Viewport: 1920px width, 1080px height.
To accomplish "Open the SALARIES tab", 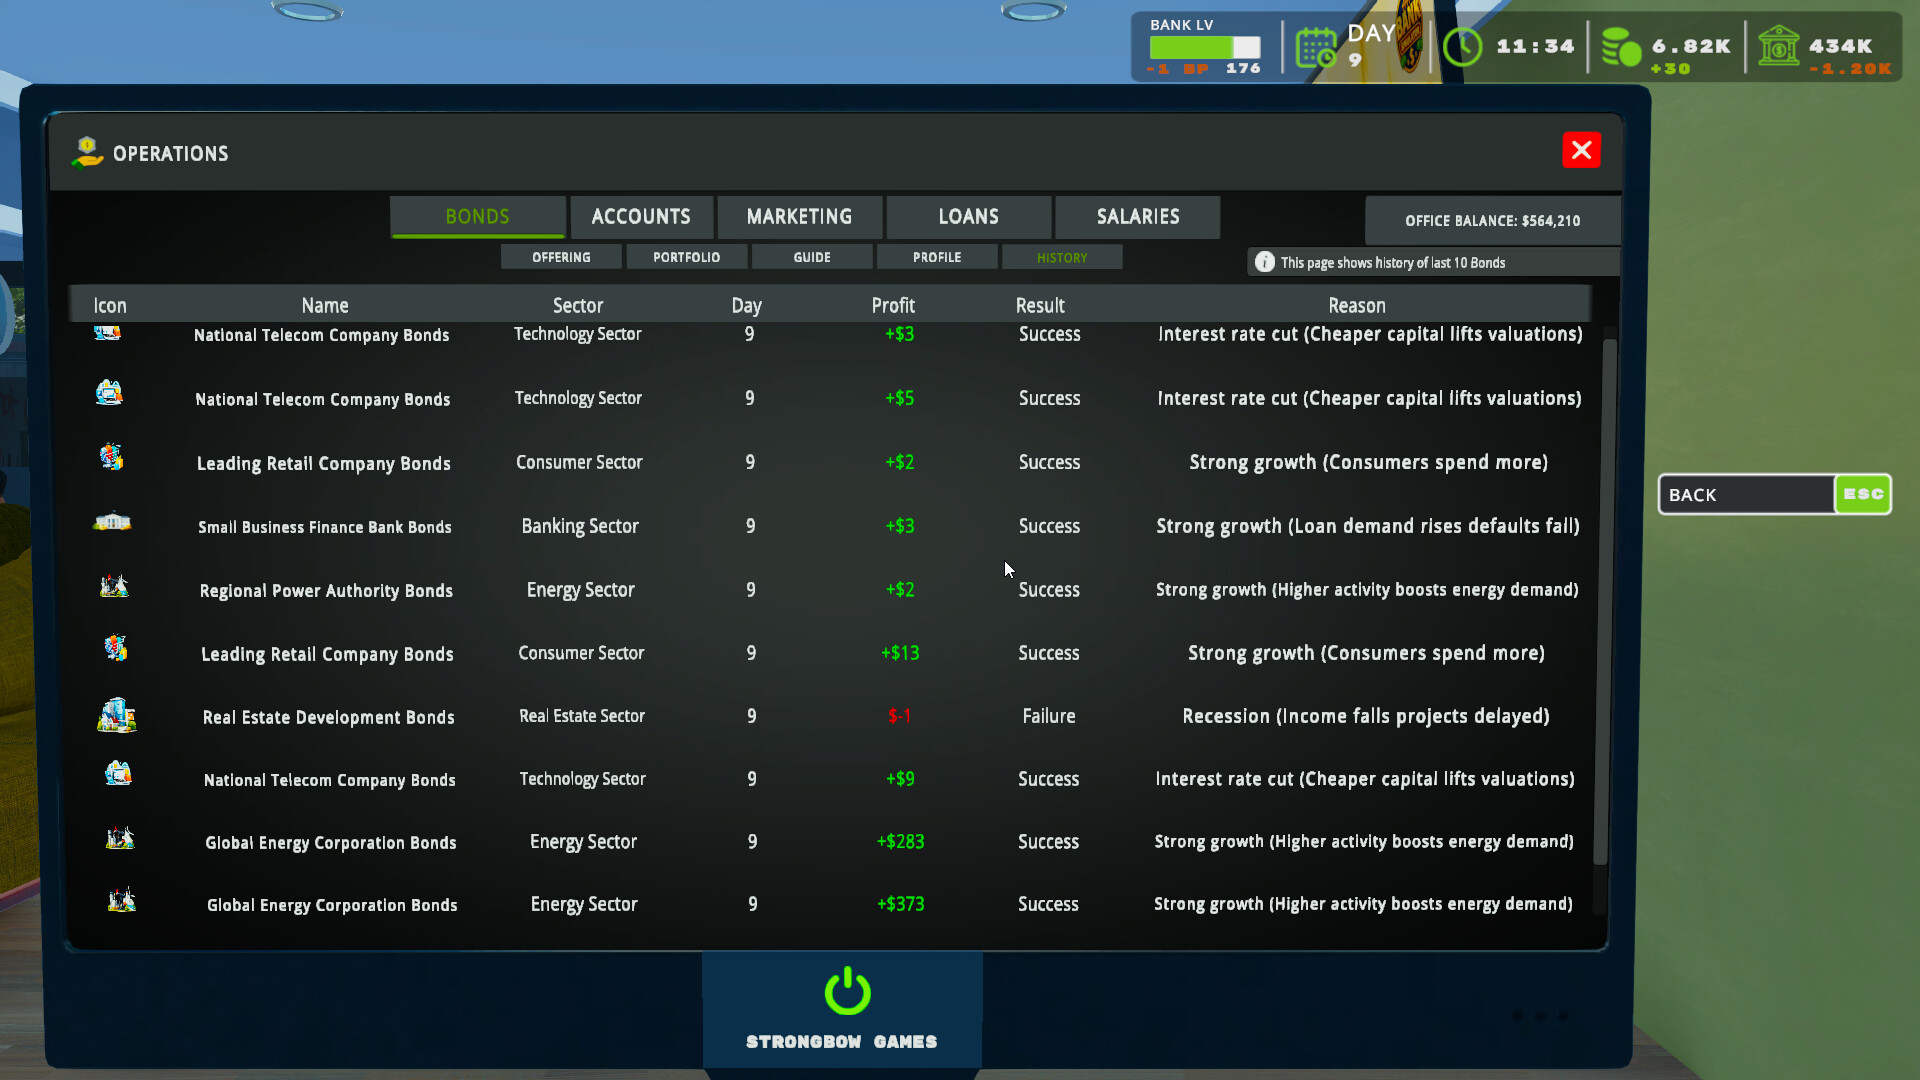I will [x=1137, y=216].
